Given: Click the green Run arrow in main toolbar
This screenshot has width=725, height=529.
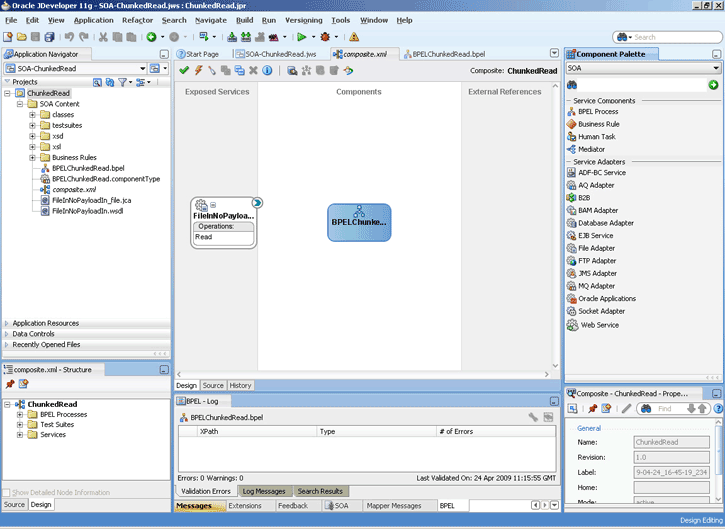Looking at the screenshot, I should point(300,37).
